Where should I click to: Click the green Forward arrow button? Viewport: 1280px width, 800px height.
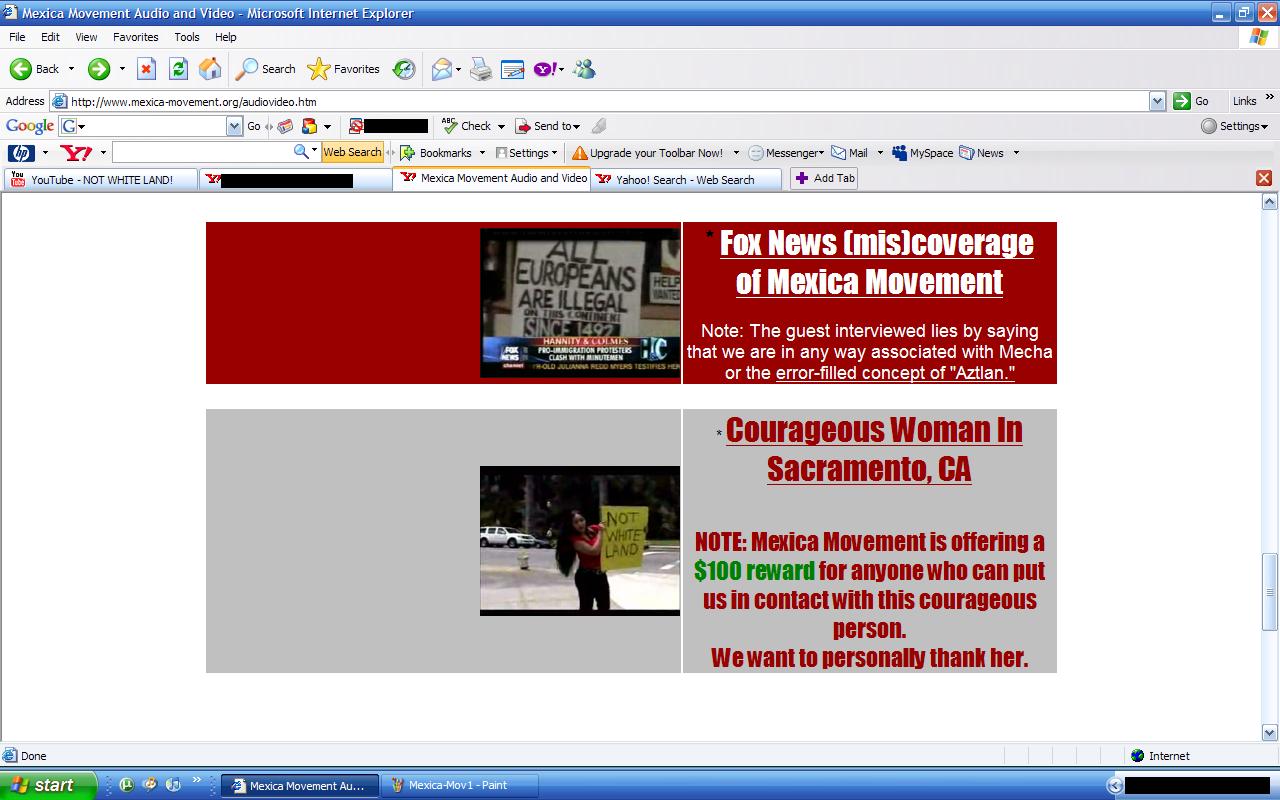click(x=99, y=69)
